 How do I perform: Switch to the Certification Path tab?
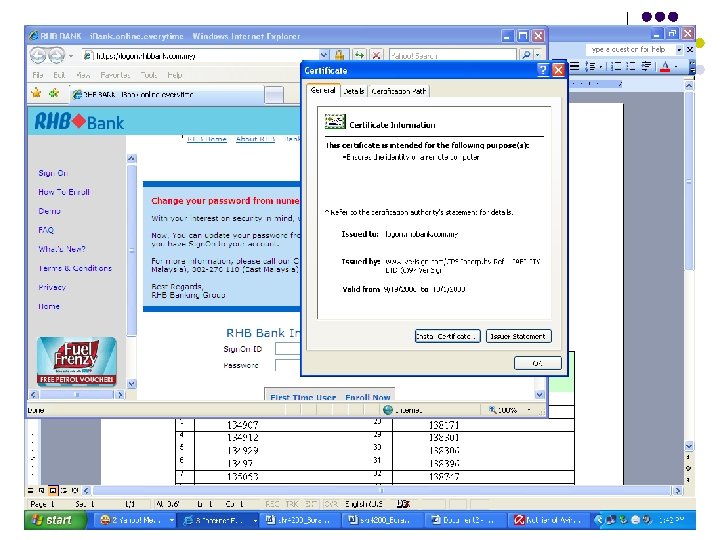tap(398, 91)
